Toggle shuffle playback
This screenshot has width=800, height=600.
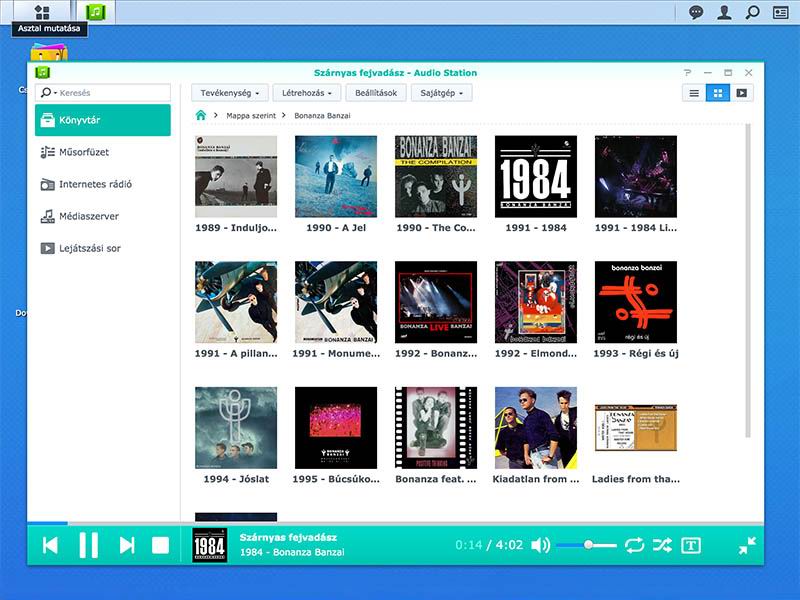click(x=662, y=545)
